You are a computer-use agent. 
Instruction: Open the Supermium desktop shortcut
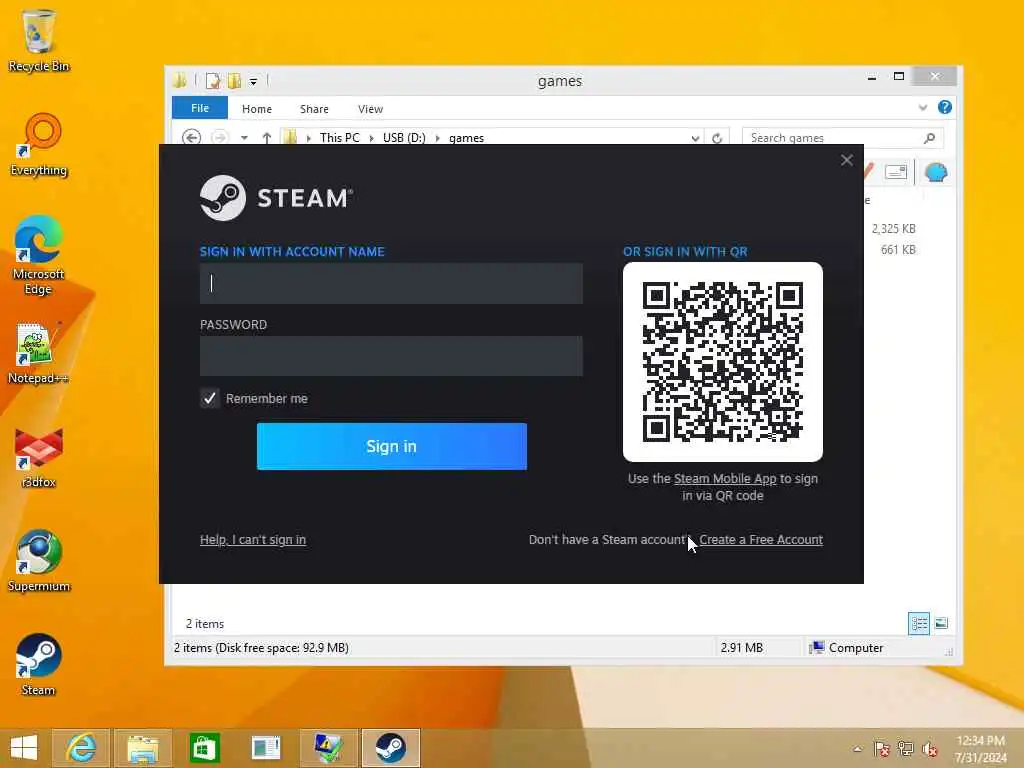click(x=39, y=561)
